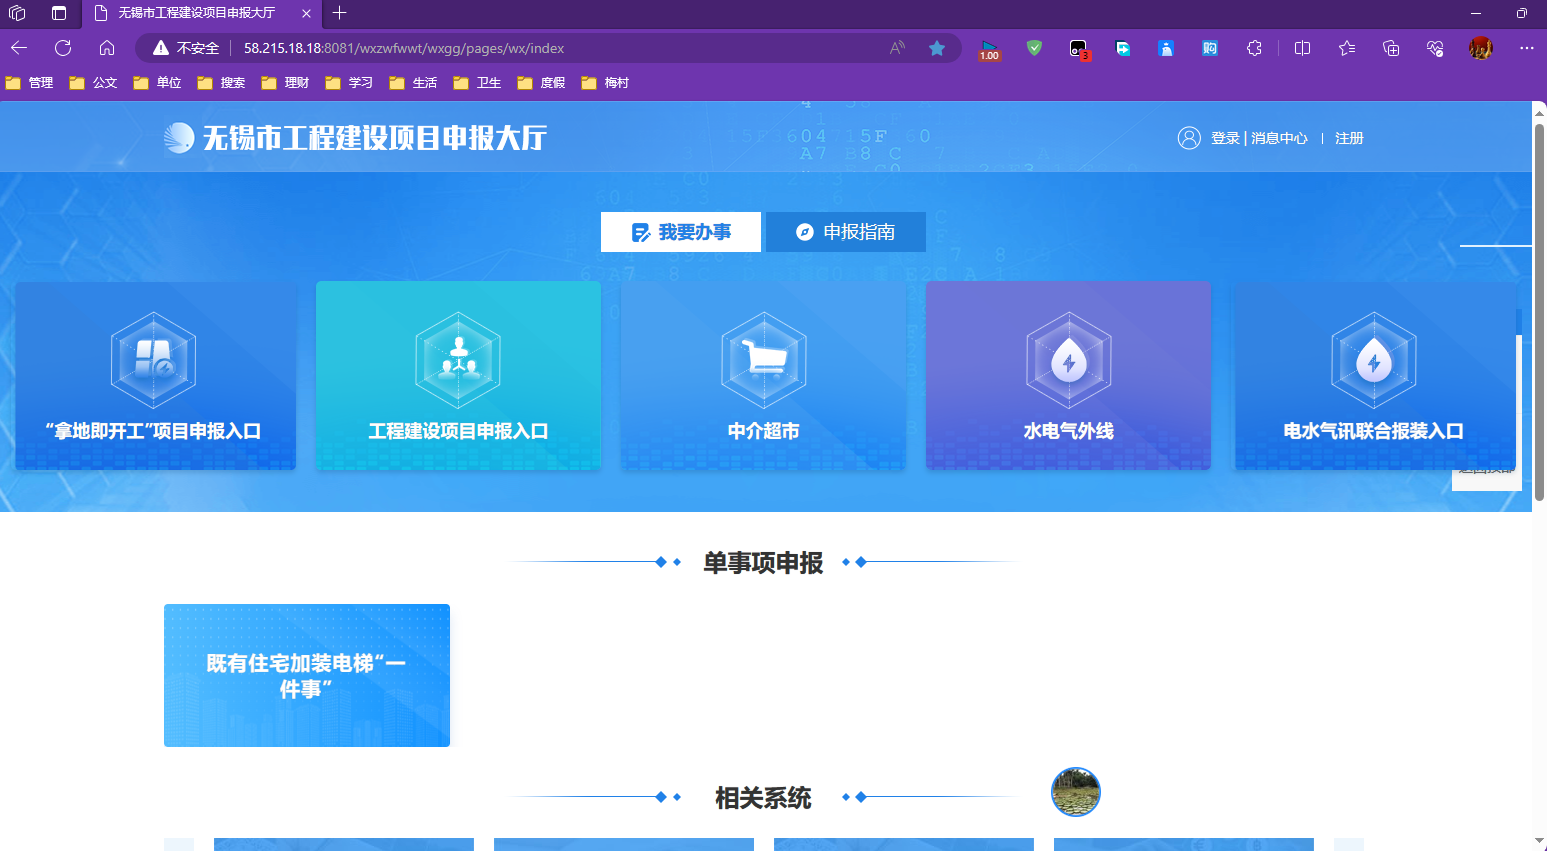Screen dimensions: 1547x851
Task: Click the 工程建设项目申报入口 hexagon icon
Action: 458,360
